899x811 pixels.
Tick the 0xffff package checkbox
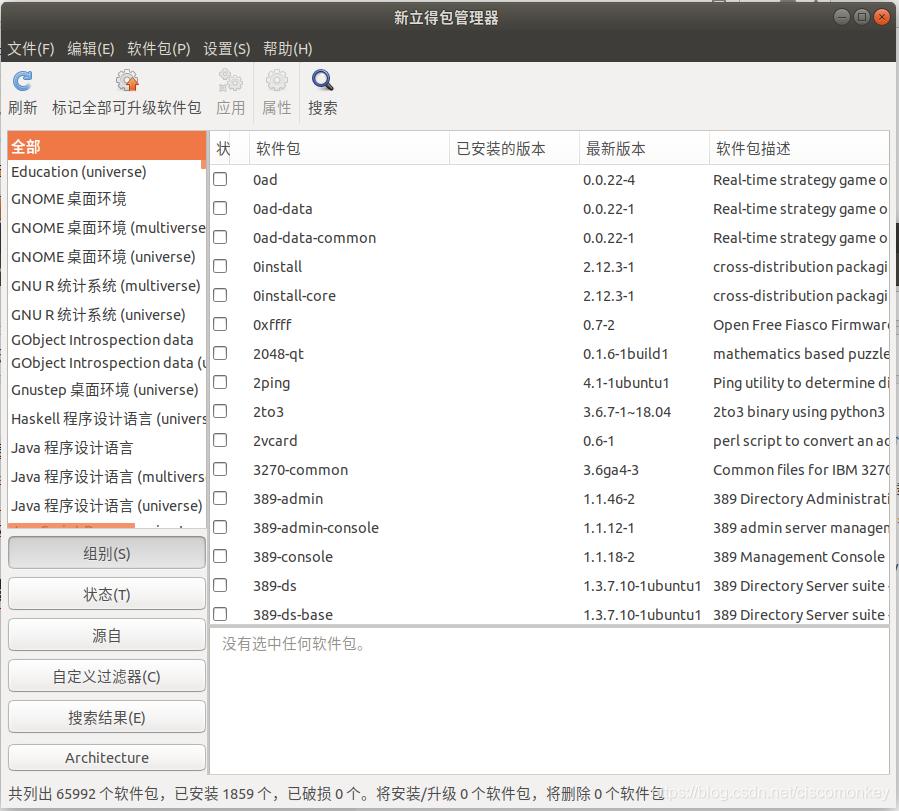coord(220,324)
